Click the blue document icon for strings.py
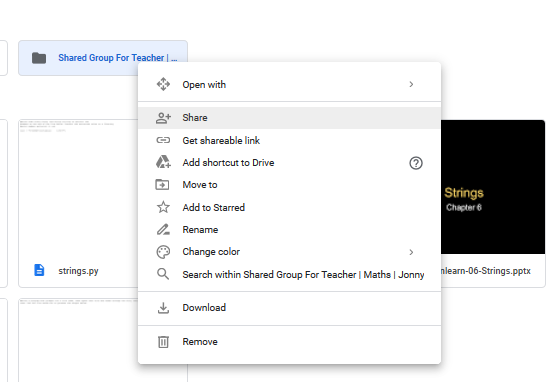 point(39,270)
